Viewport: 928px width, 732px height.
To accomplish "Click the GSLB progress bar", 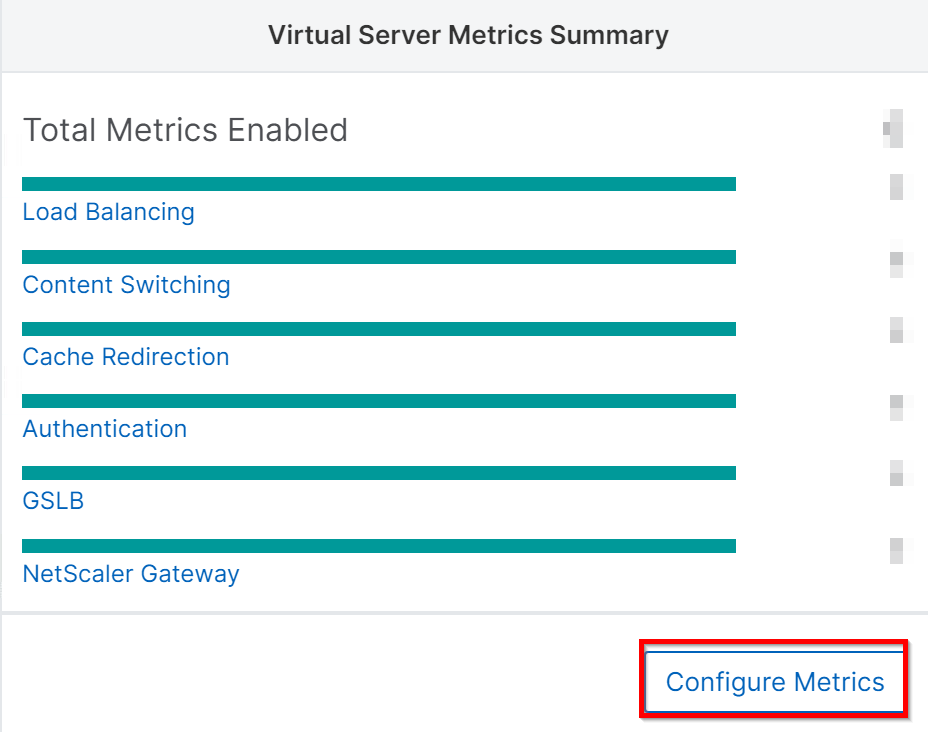I will [379, 473].
